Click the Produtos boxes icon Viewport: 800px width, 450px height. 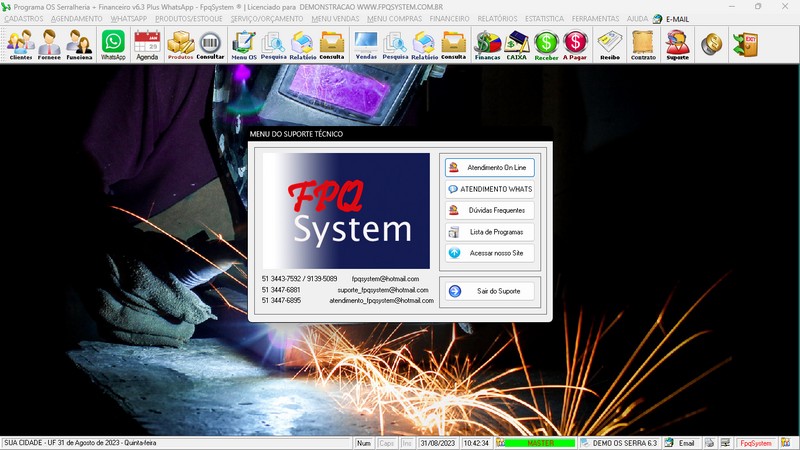point(180,44)
